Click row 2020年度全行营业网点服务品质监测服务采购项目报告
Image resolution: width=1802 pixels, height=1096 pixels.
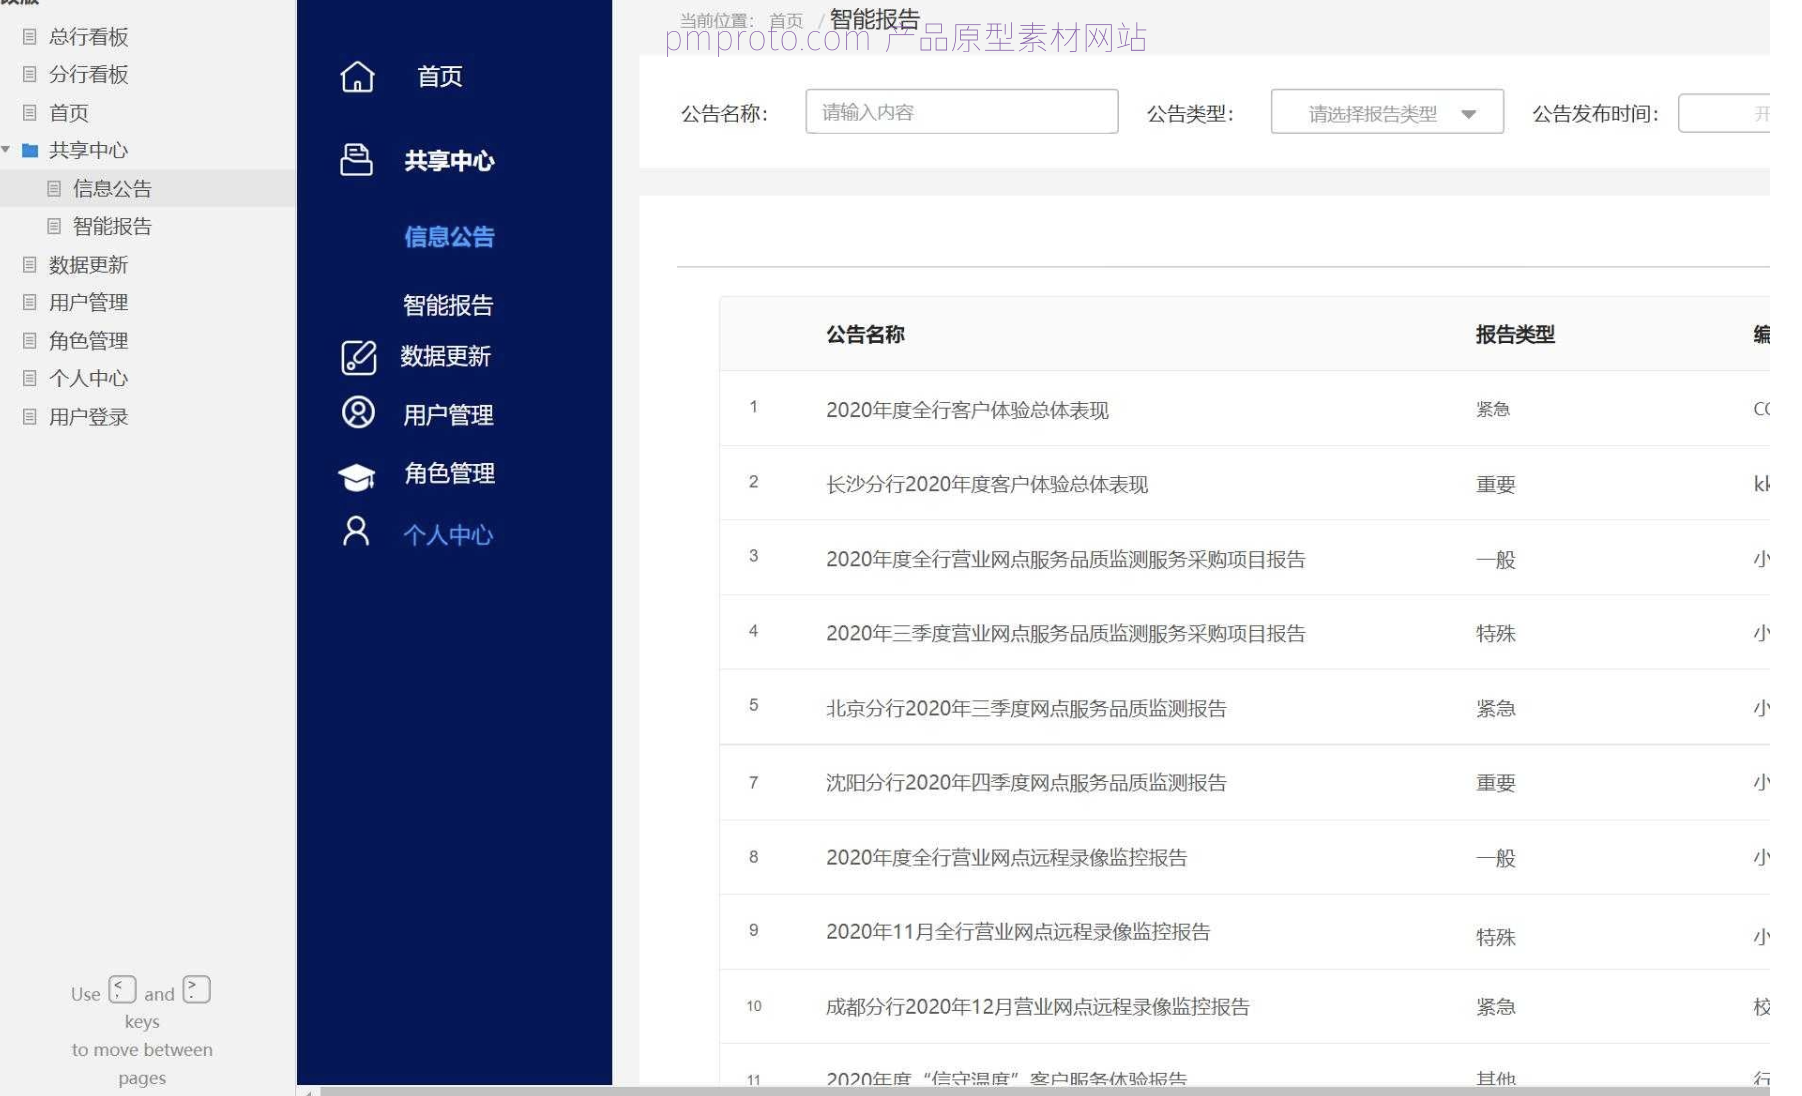[x=1244, y=558]
